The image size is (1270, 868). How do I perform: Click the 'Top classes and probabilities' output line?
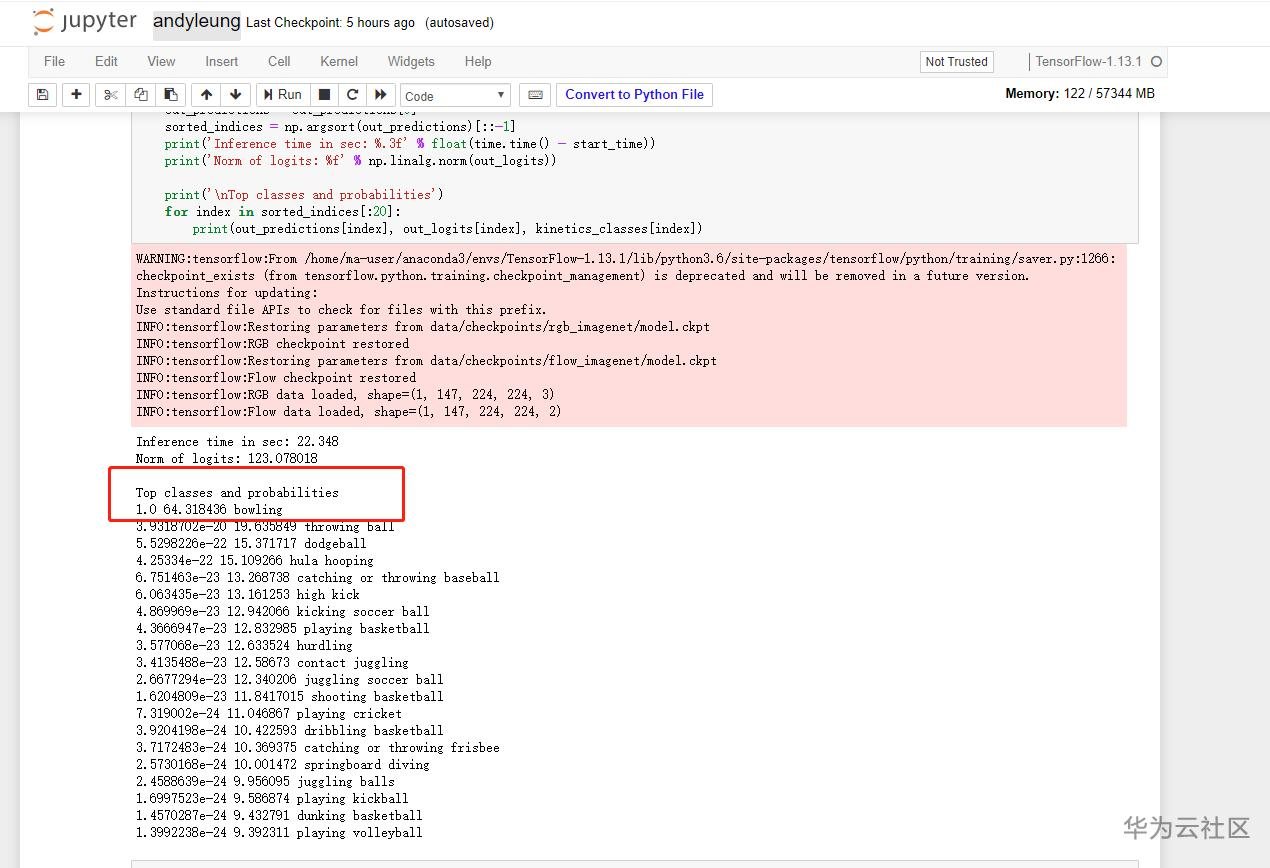click(x=237, y=493)
